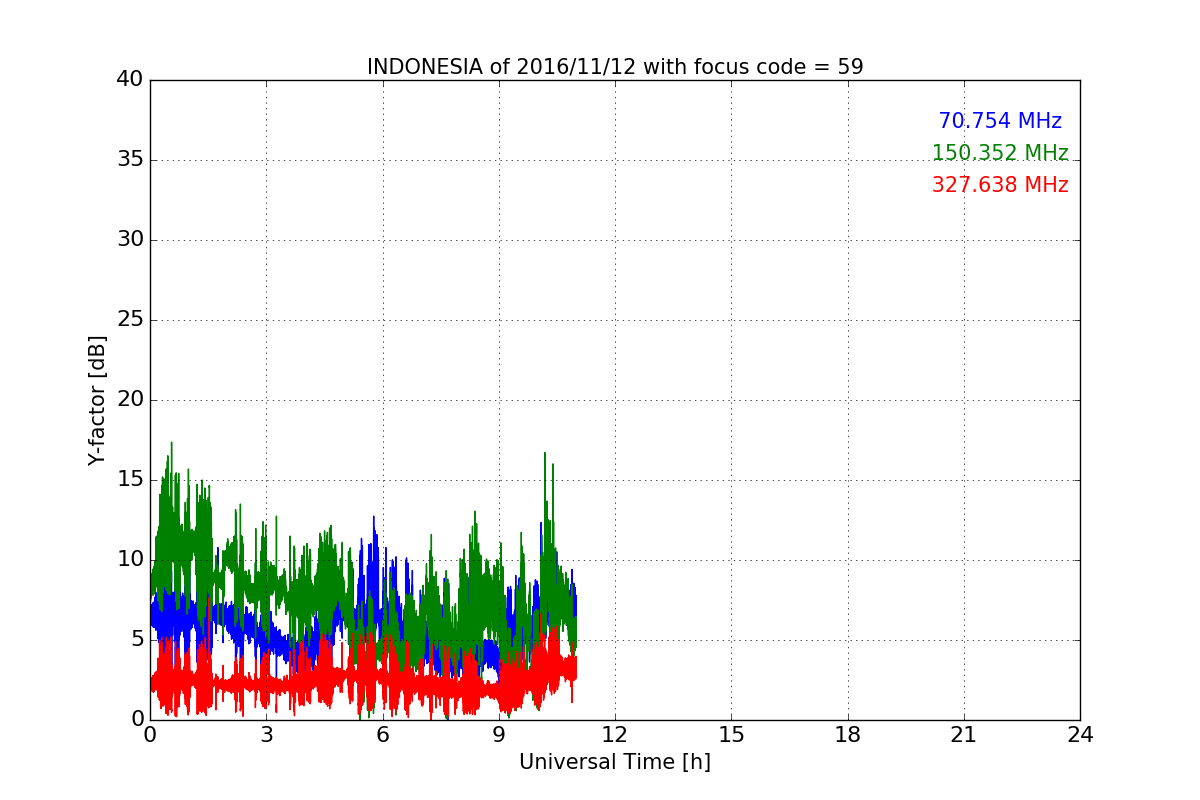Select the green 150.352 MHz legend label
Image resolution: width=1200 pixels, height=800 pixels.
pyautogui.click(x=1000, y=153)
